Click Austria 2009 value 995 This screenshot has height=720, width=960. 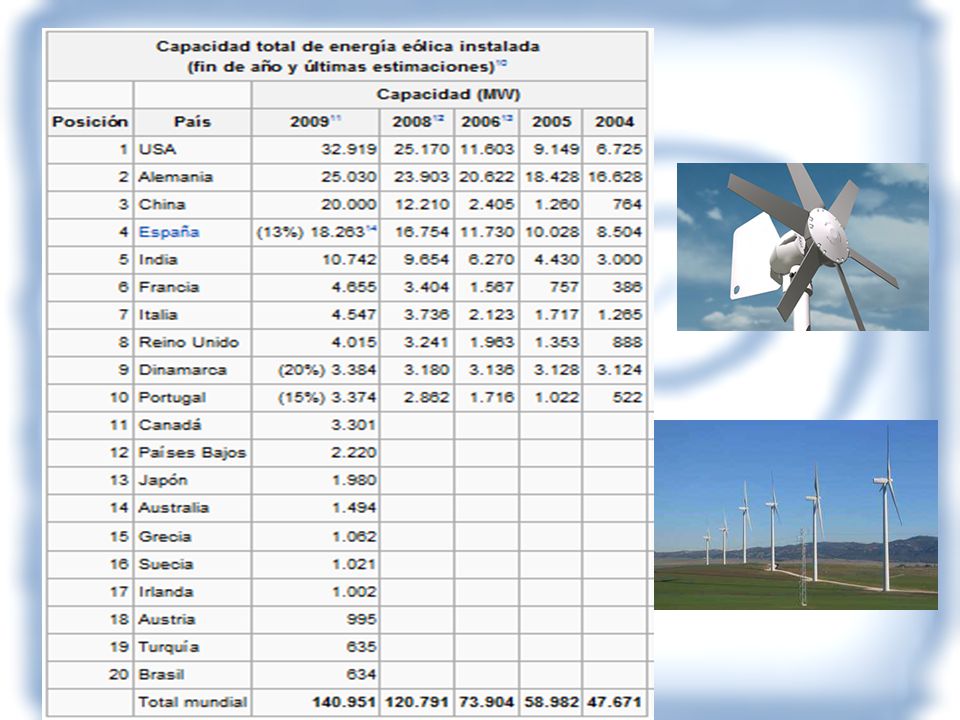click(361, 619)
